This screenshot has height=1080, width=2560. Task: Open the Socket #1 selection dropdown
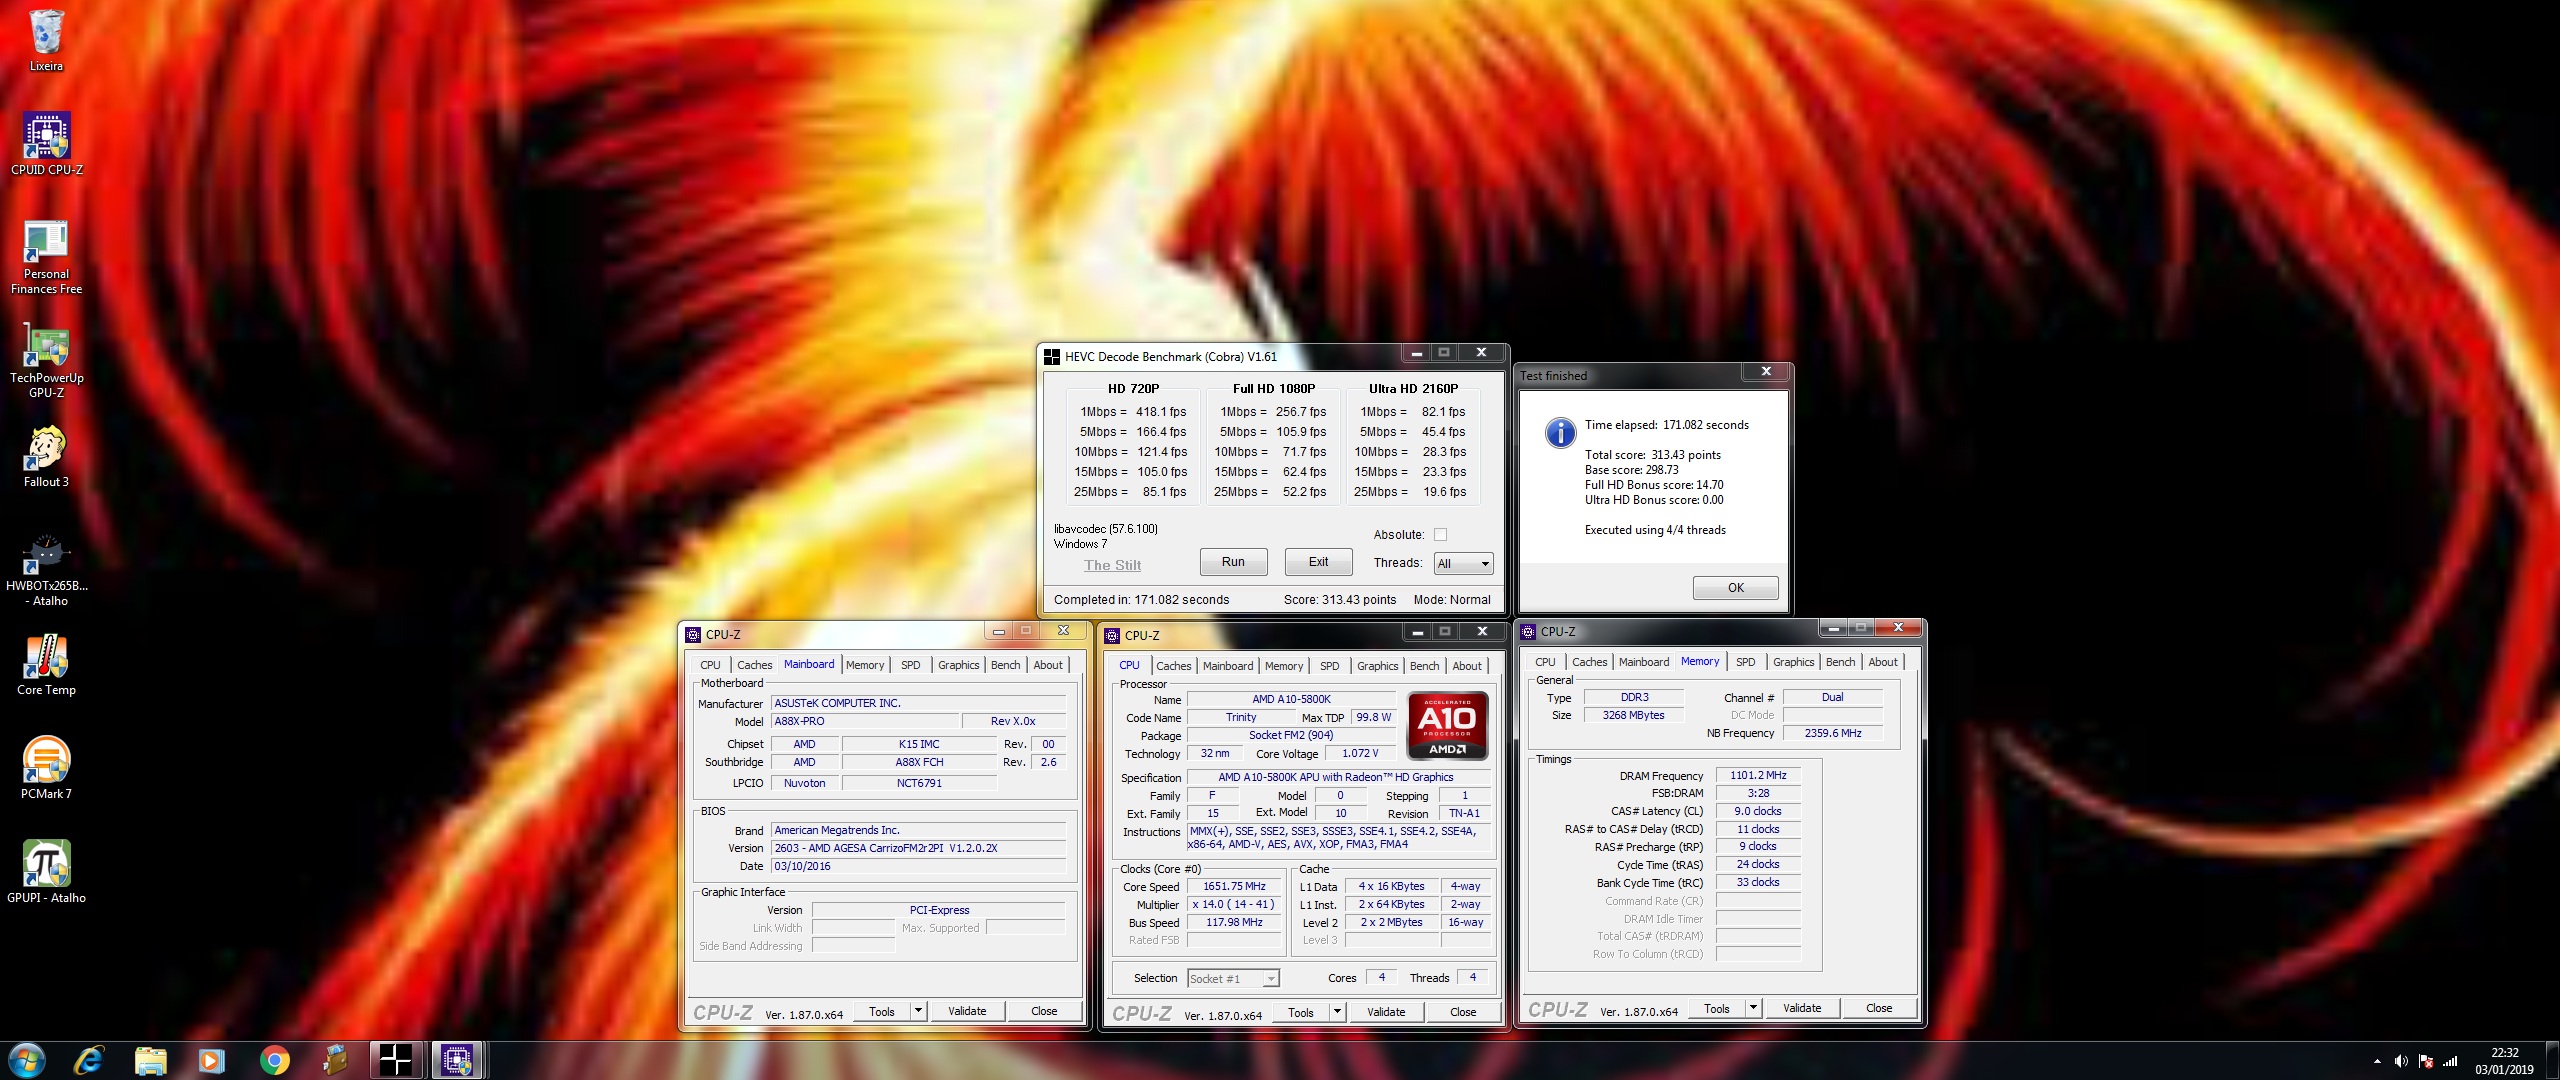(x=1233, y=979)
